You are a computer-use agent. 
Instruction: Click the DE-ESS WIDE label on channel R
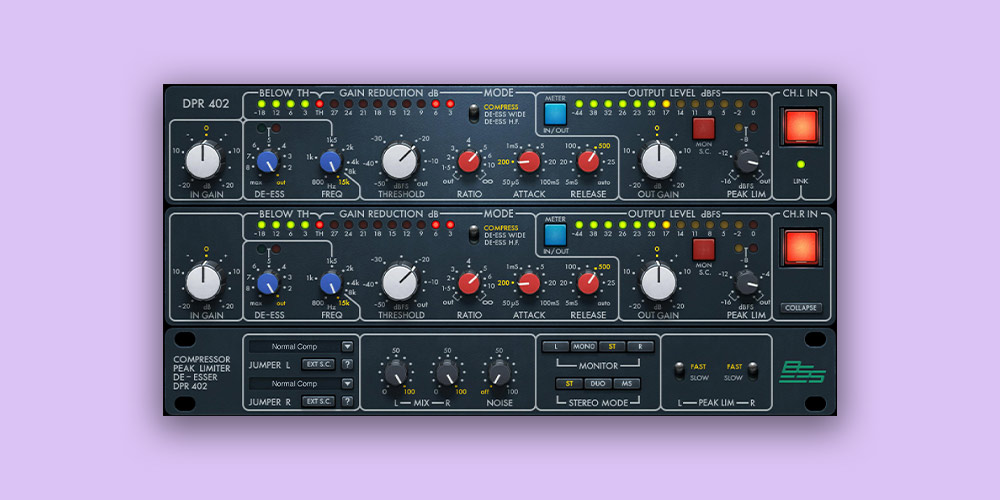click(x=504, y=235)
